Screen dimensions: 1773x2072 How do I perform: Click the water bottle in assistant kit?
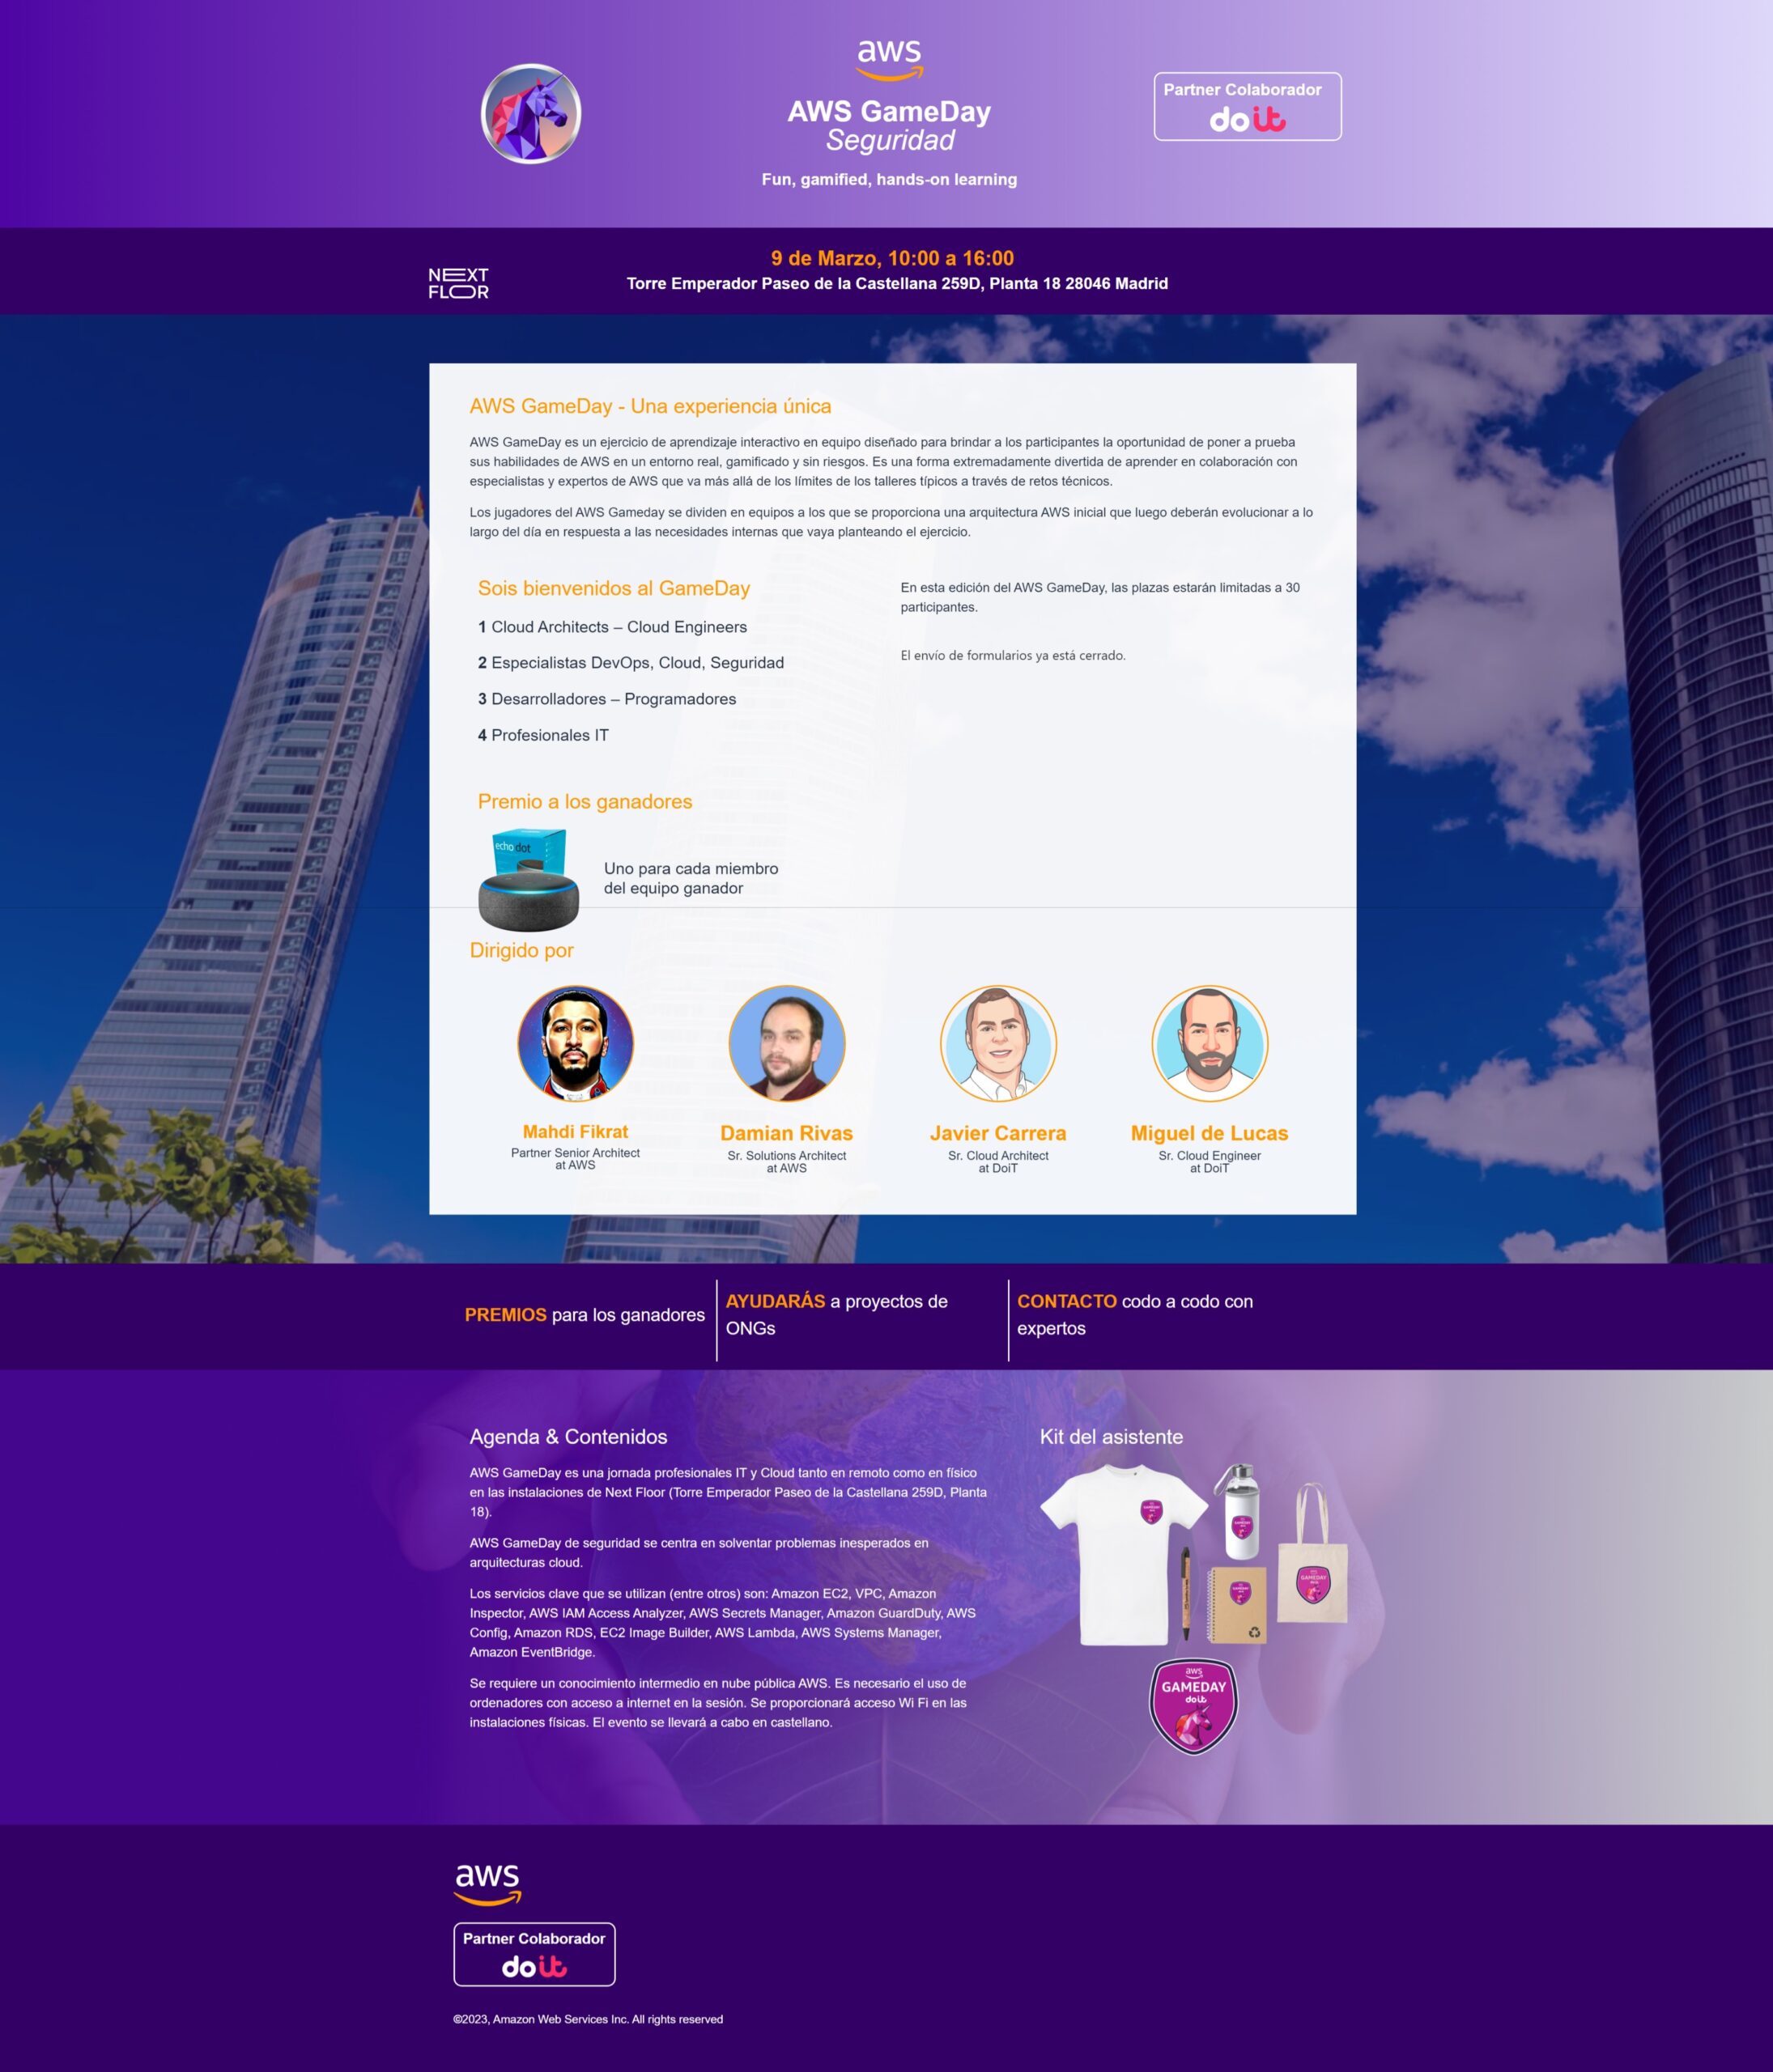click(1239, 1511)
